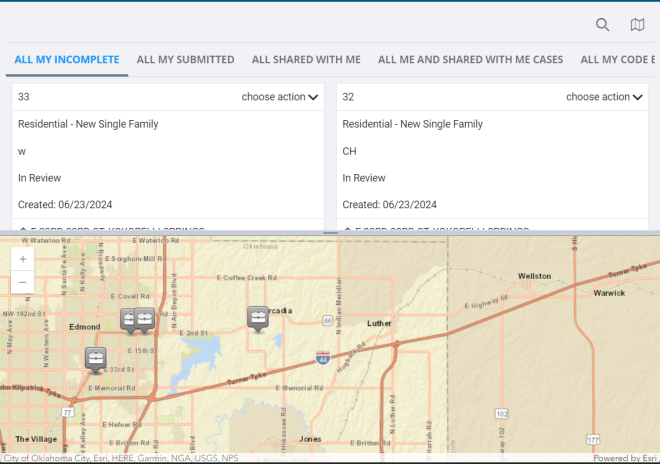The width and height of the screenshot is (660, 464).
Task: Click the I-44 highway shield on map
Action: [x=322, y=356]
